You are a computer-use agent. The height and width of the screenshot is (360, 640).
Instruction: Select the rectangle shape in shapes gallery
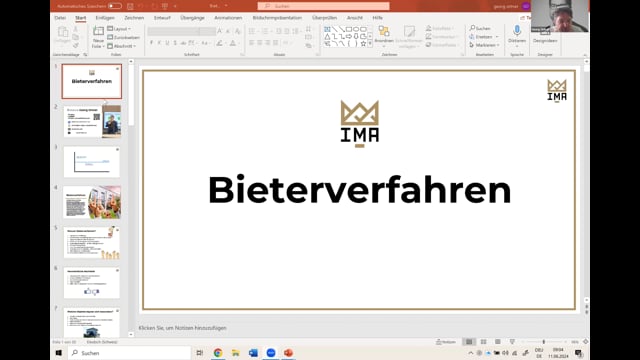pyautogui.click(x=349, y=29)
